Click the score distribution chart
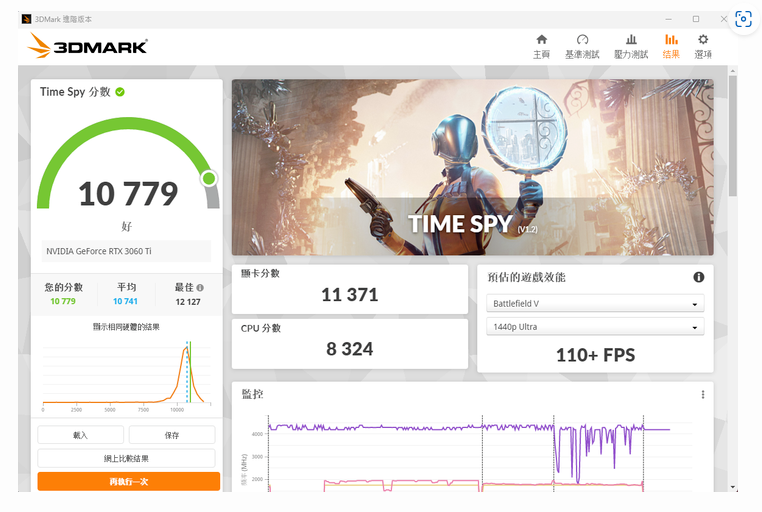 (126, 374)
